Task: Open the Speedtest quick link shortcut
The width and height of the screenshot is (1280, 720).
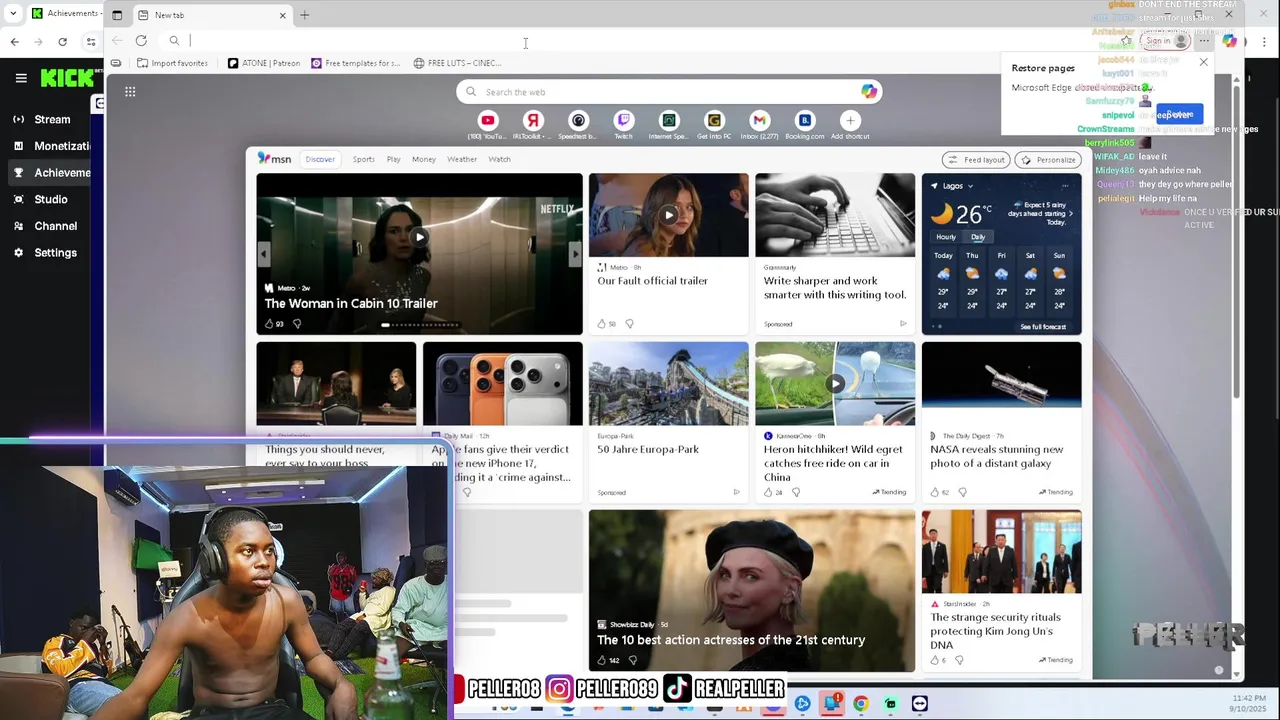Action: coord(578,121)
